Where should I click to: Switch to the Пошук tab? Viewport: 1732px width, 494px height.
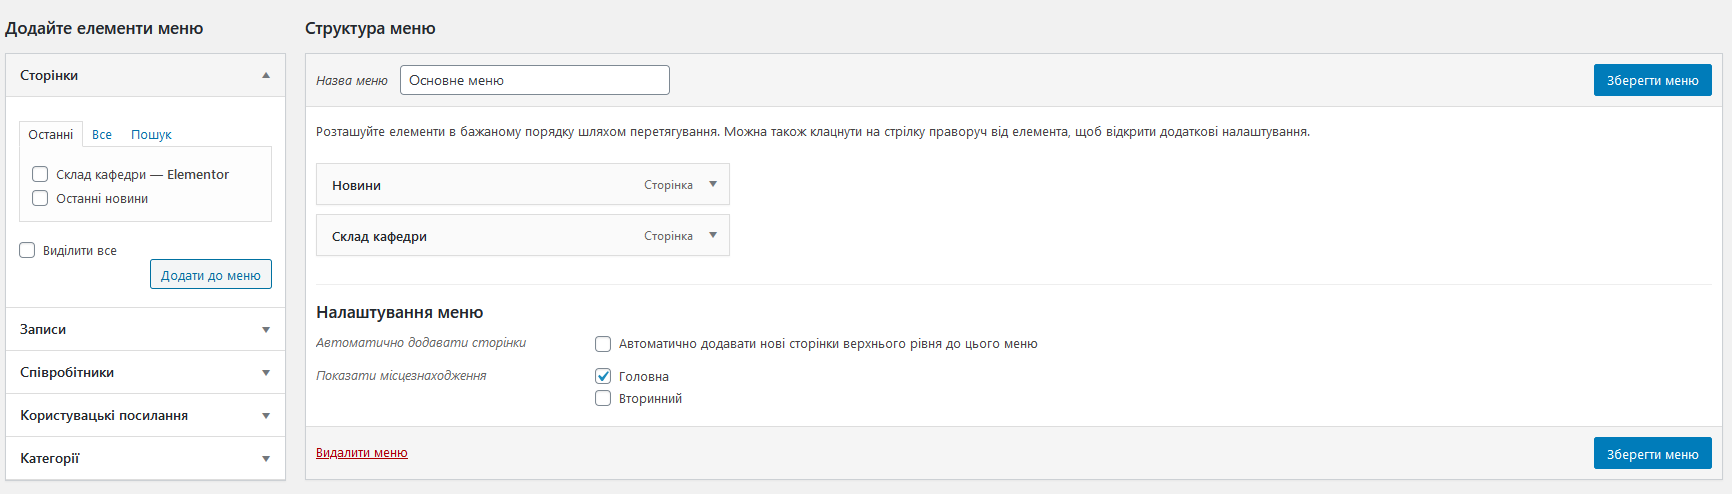(151, 134)
